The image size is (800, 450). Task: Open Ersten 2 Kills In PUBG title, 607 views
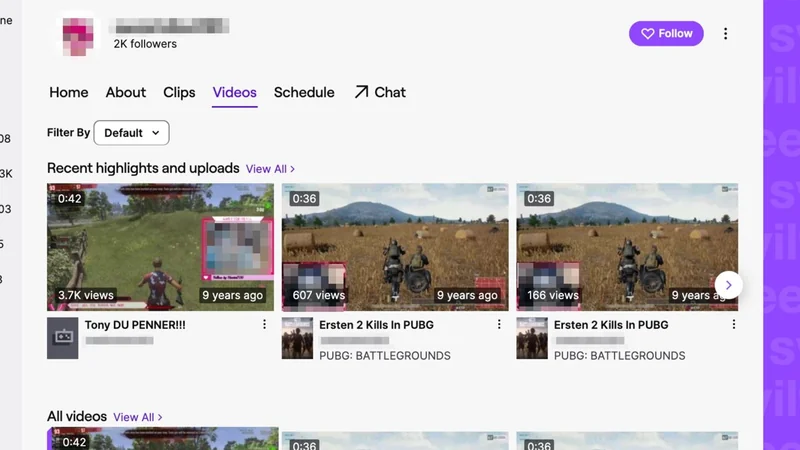pos(377,325)
